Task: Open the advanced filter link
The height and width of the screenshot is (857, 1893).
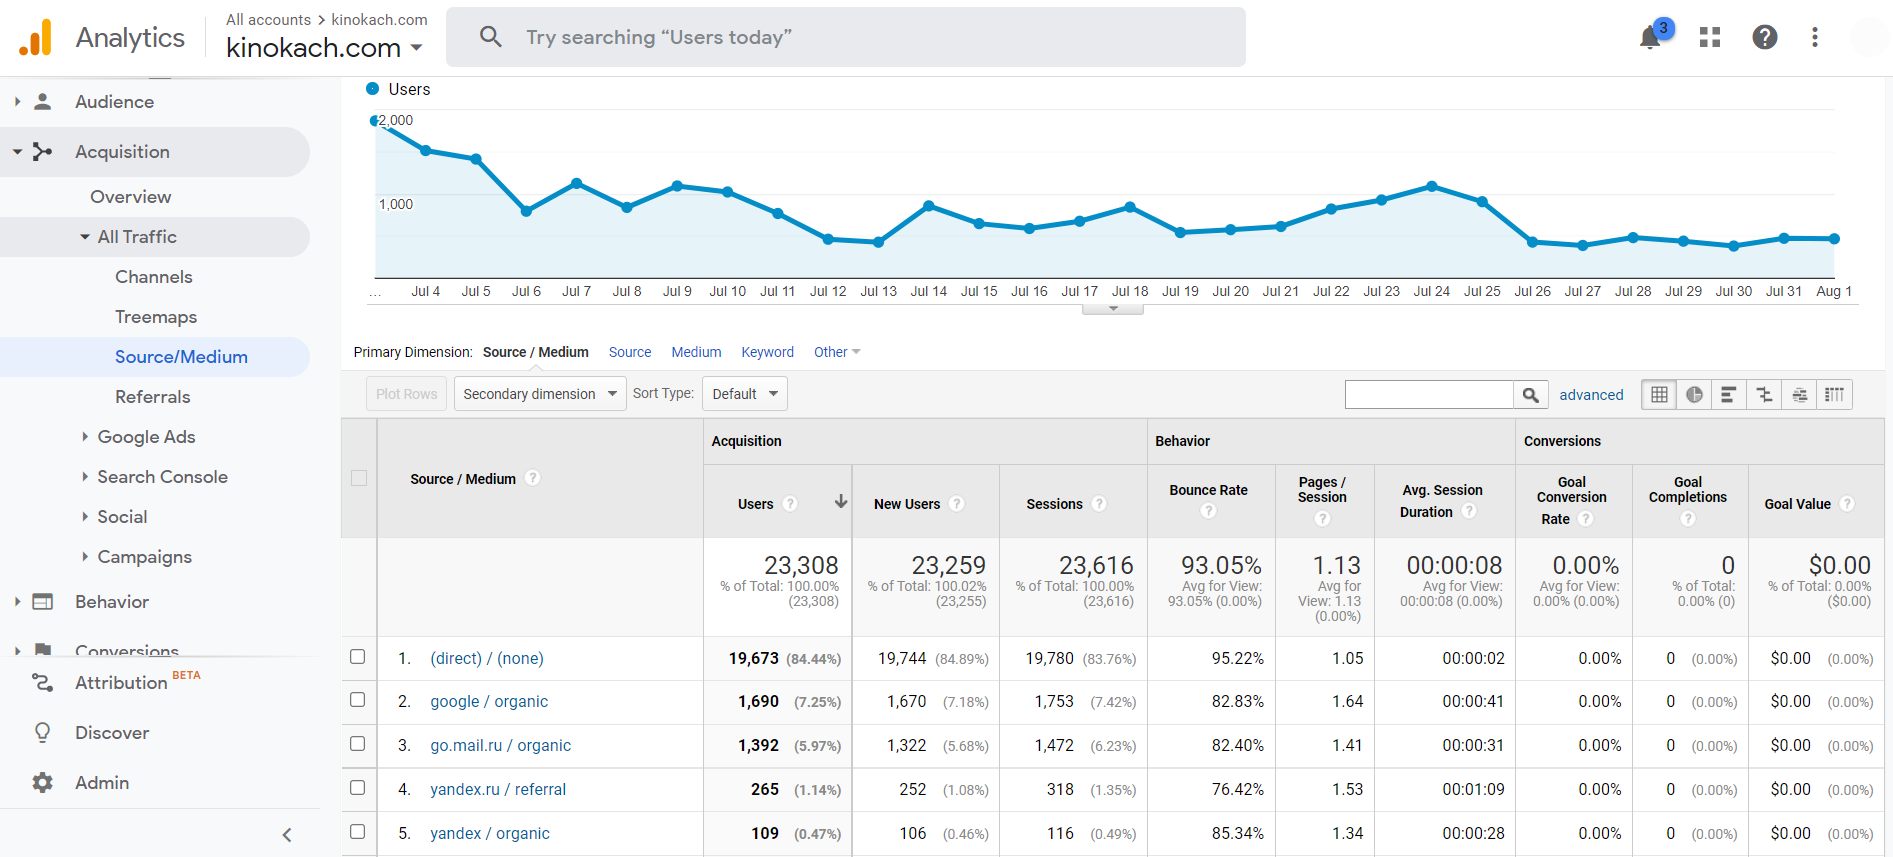Action: (1591, 395)
